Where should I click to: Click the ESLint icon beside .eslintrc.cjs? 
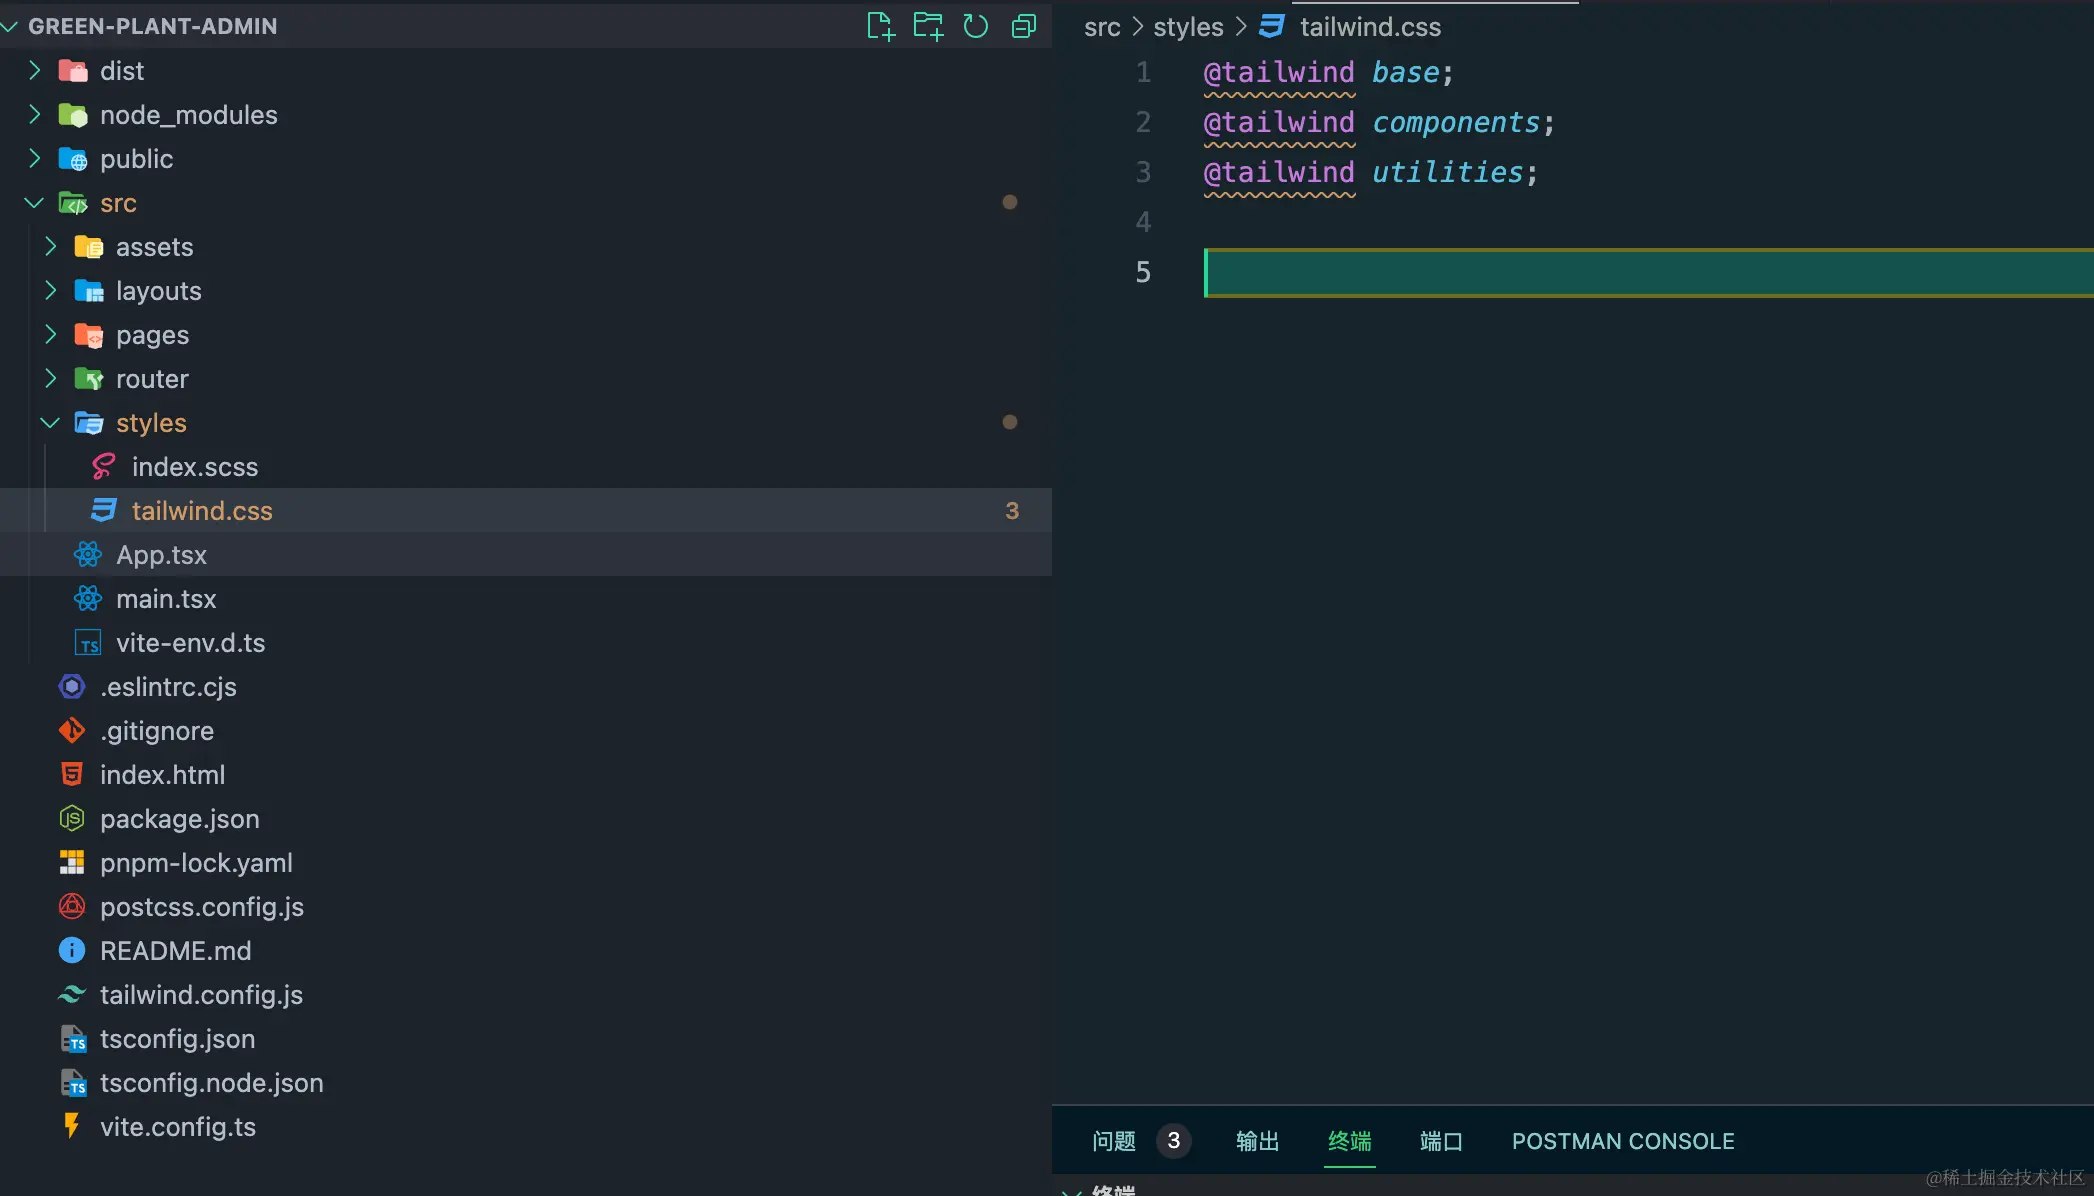pos(72,686)
